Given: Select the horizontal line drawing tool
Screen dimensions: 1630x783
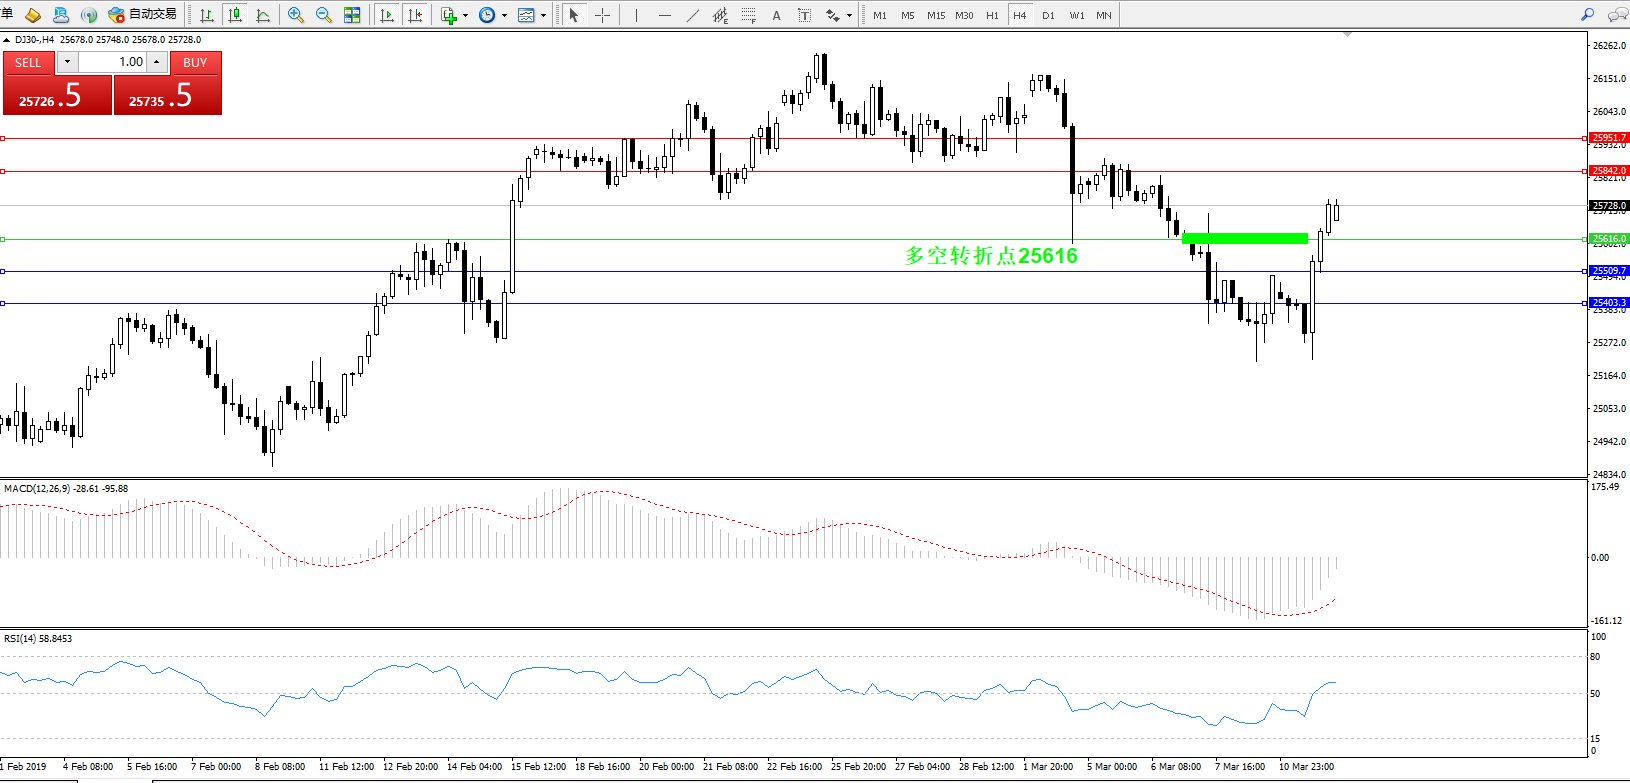Looking at the screenshot, I should [x=664, y=15].
